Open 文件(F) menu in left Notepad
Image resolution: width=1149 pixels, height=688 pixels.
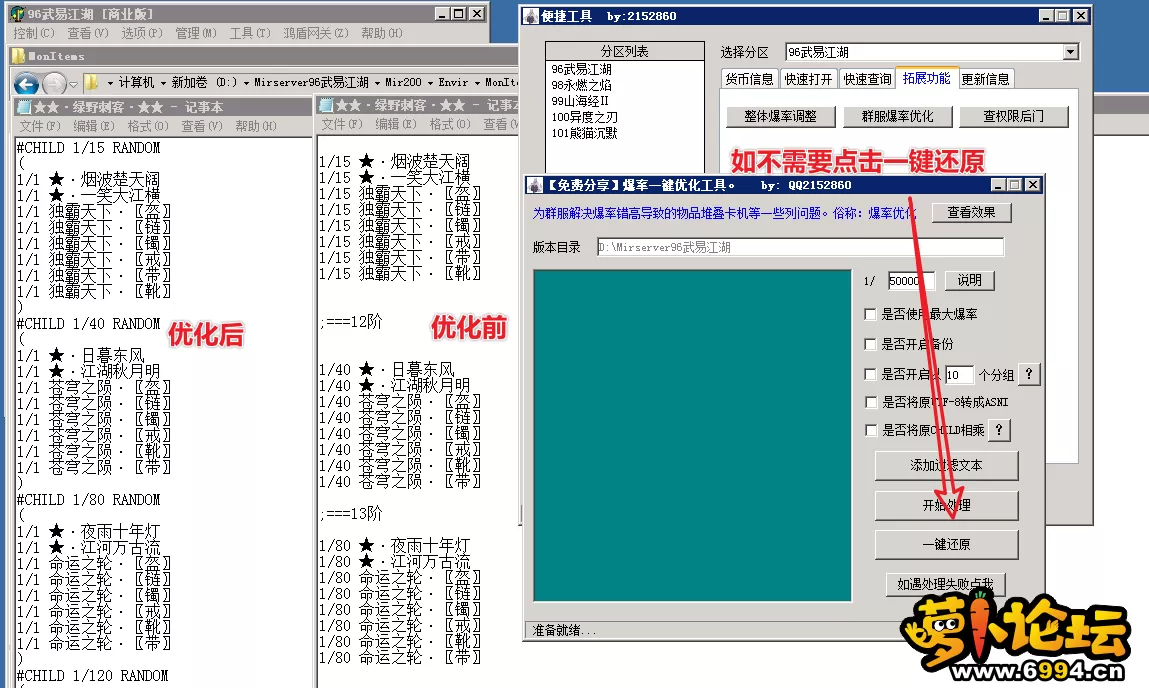click(40, 126)
